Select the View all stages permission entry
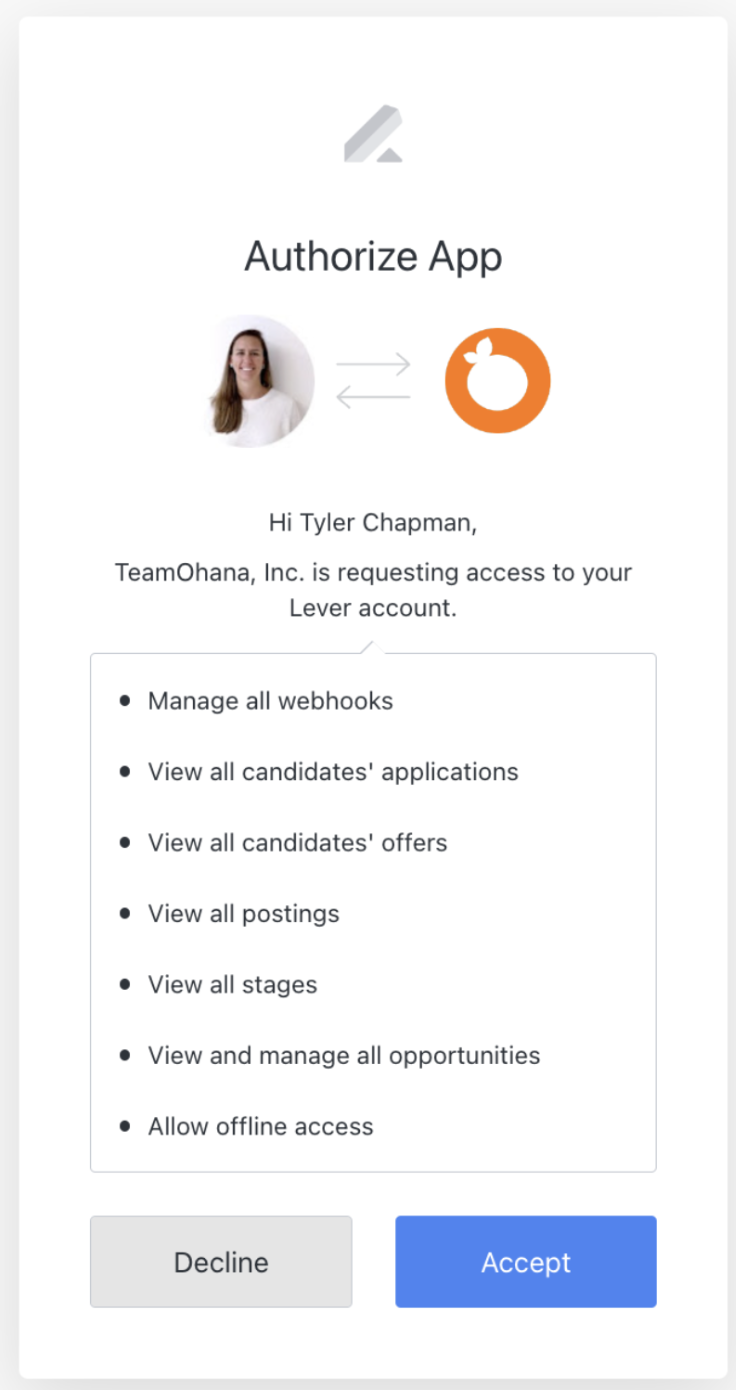Image resolution: width=736 pixels, height=1390 pixels. tap(232, 984)
